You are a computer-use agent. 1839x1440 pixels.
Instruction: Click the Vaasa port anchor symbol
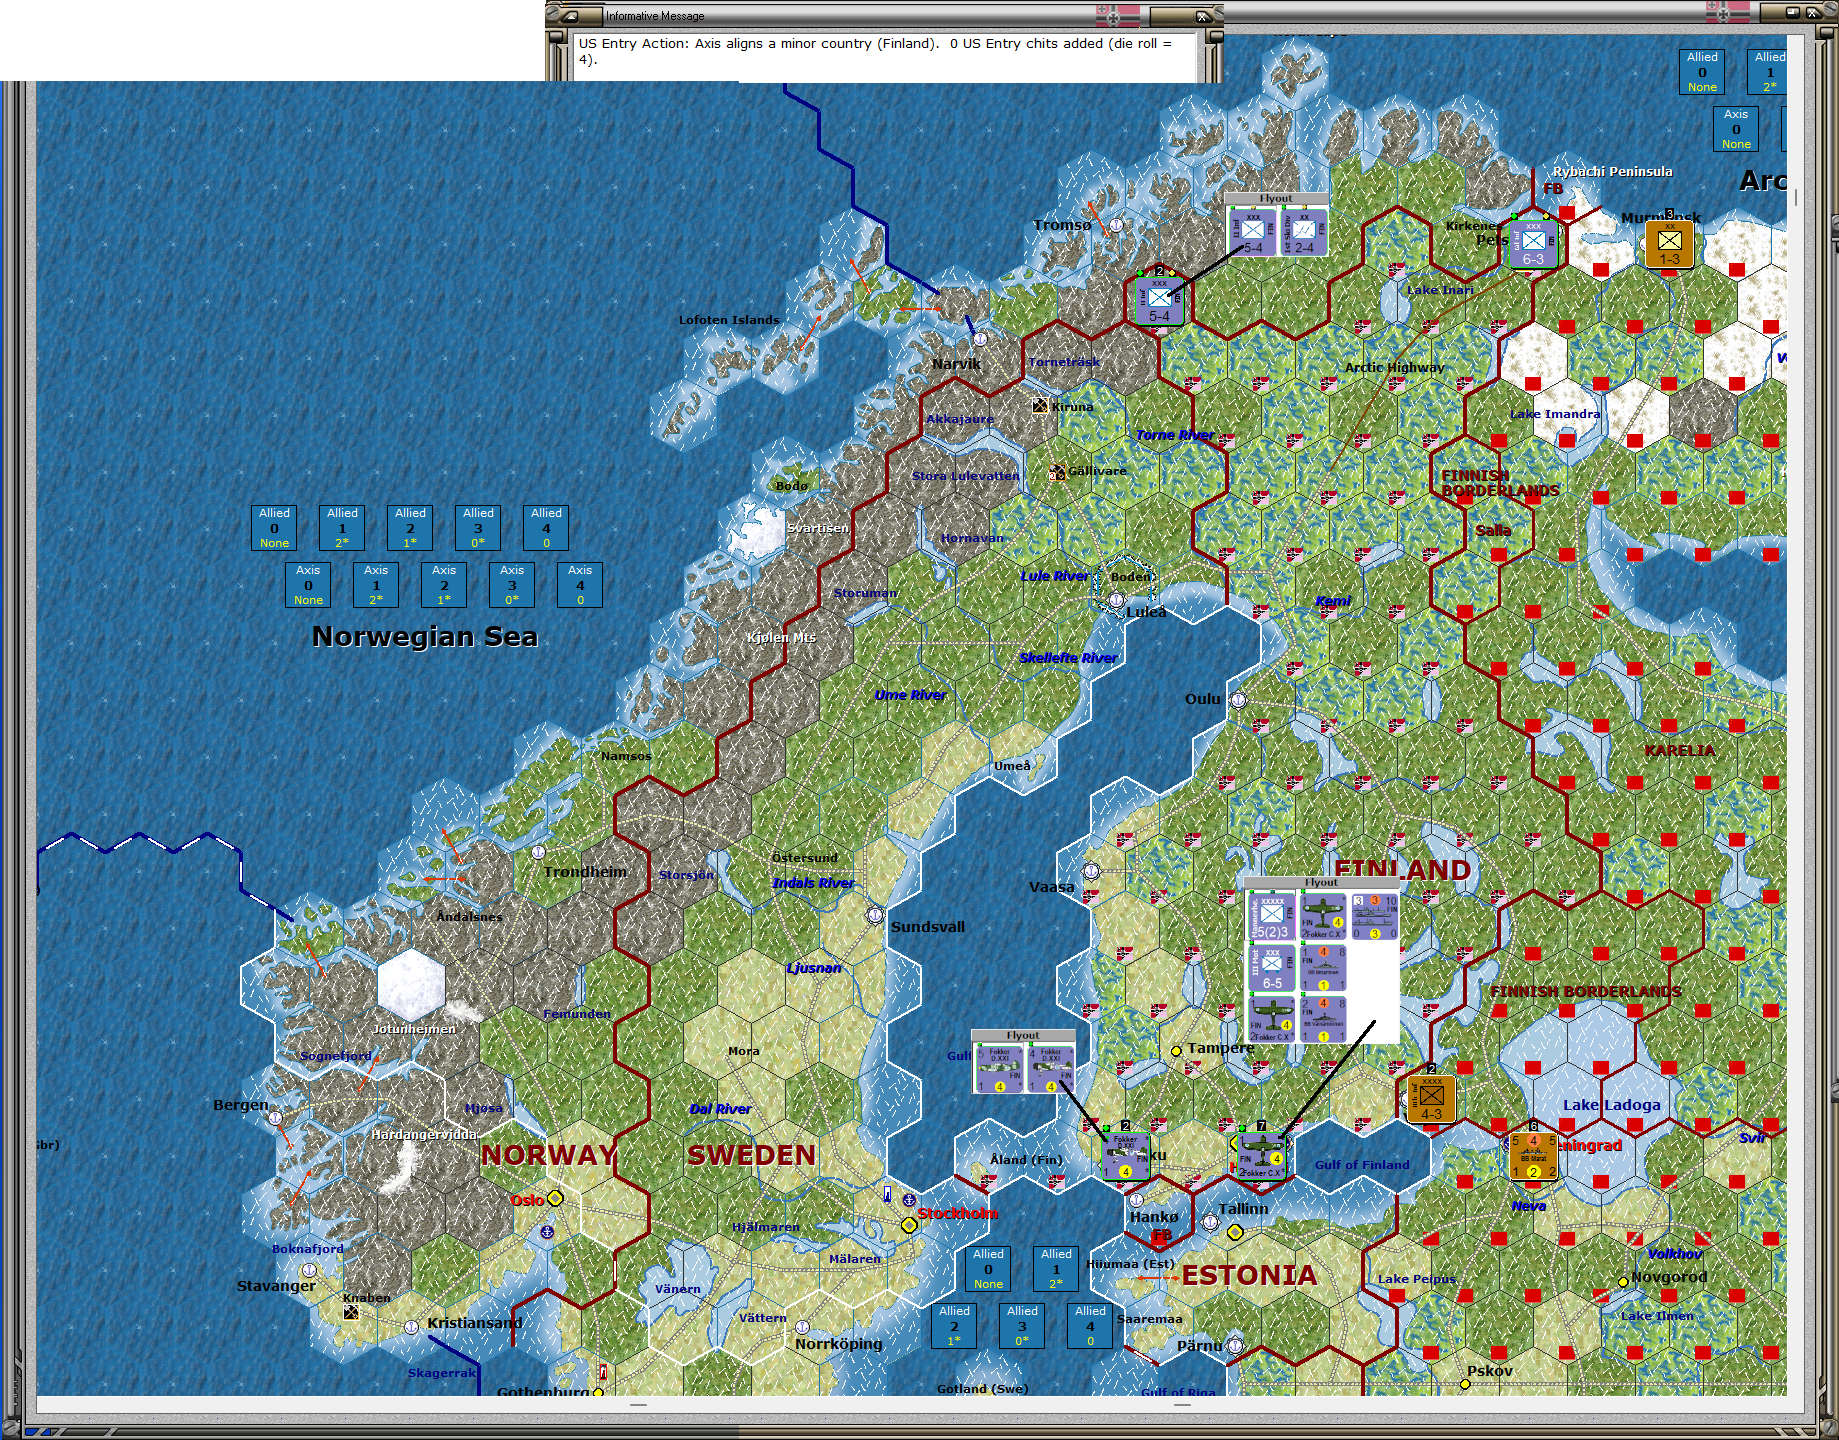tap(1092, 871)
